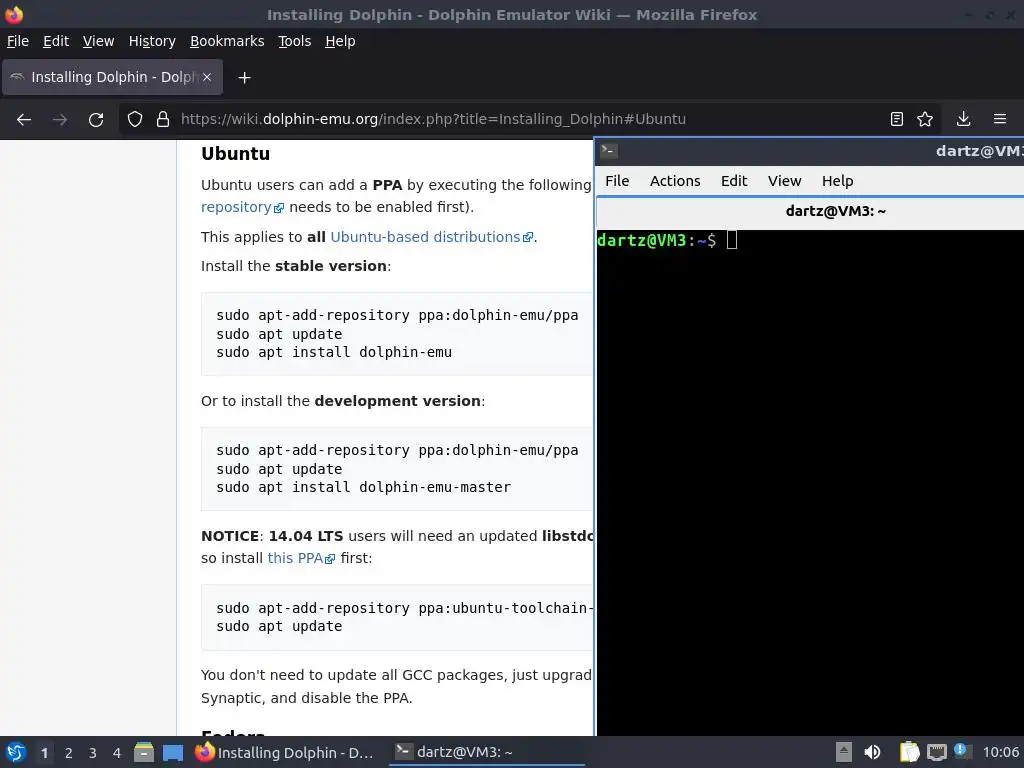Go back to the previous Firefox page
The height and width of the screenshot is (768, 1024).
(x=24, y=120)
